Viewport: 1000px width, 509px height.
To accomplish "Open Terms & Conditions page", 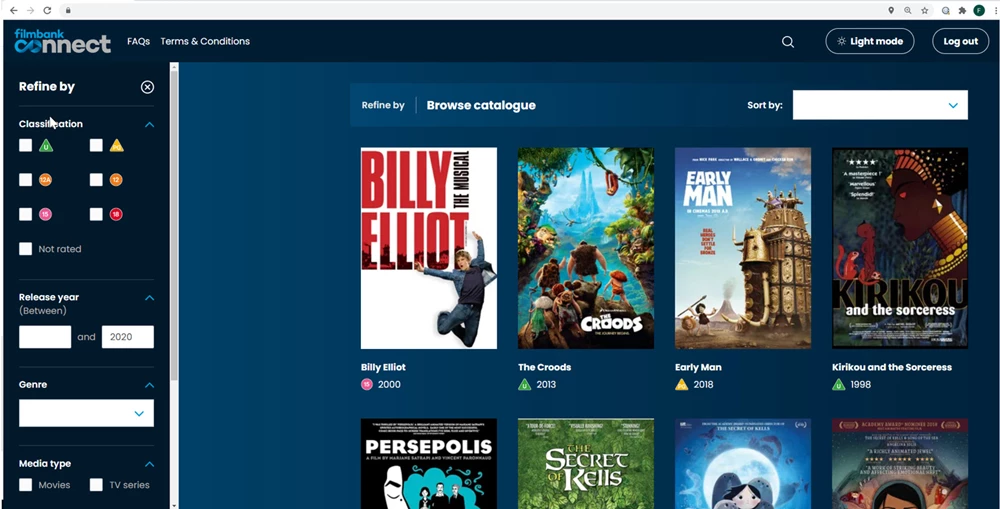I will [x=205, y=41].
